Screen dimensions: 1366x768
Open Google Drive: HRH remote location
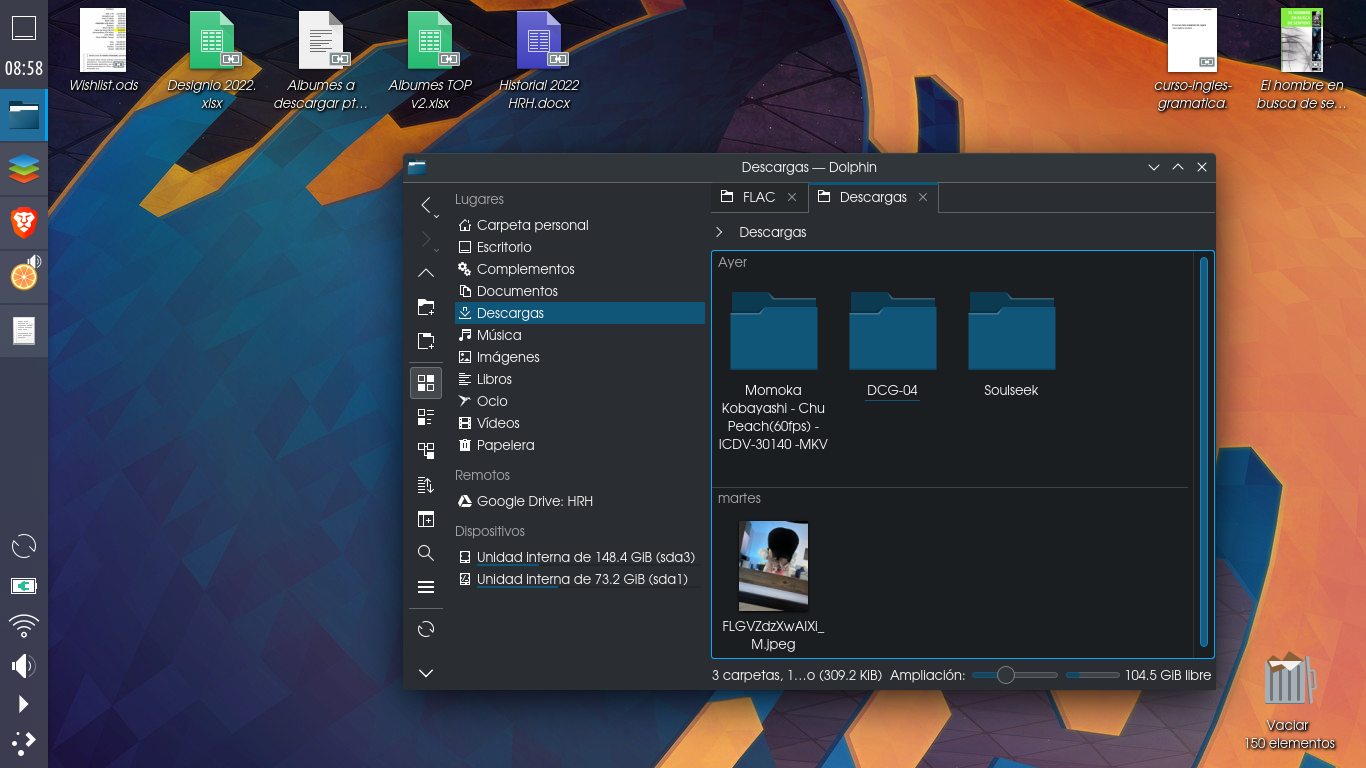pos(534,501)
